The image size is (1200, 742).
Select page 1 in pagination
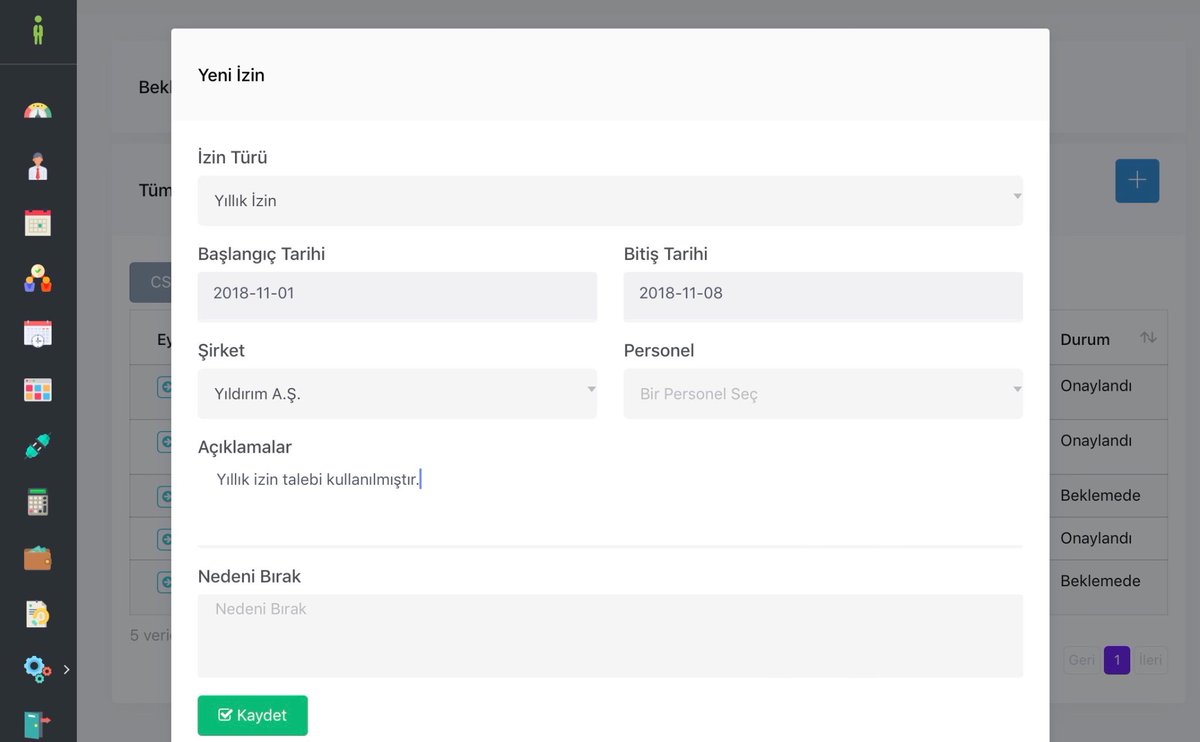point(1117,660)
